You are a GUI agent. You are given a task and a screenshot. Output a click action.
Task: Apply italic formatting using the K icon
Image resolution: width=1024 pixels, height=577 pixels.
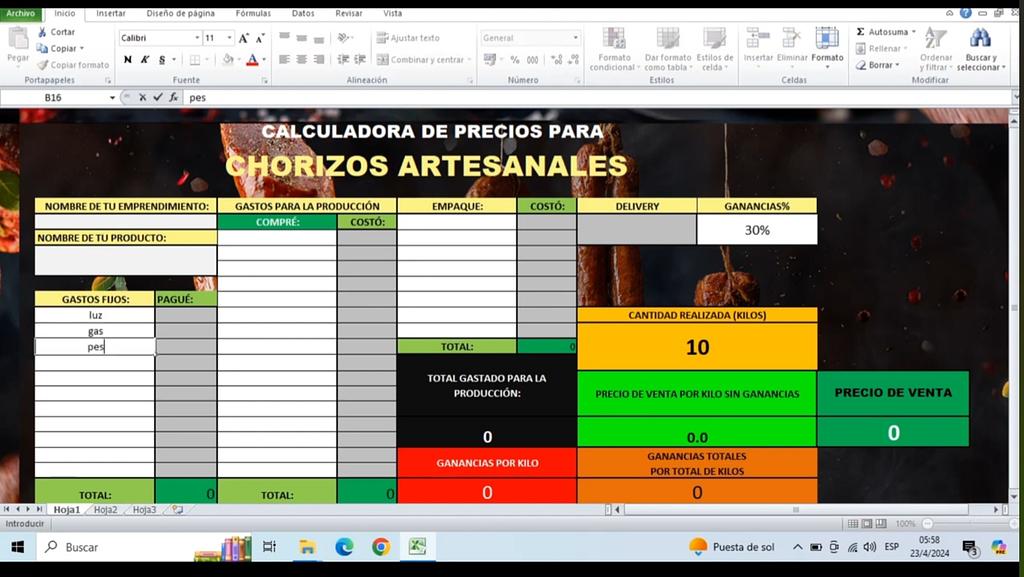tap(146, 61)
